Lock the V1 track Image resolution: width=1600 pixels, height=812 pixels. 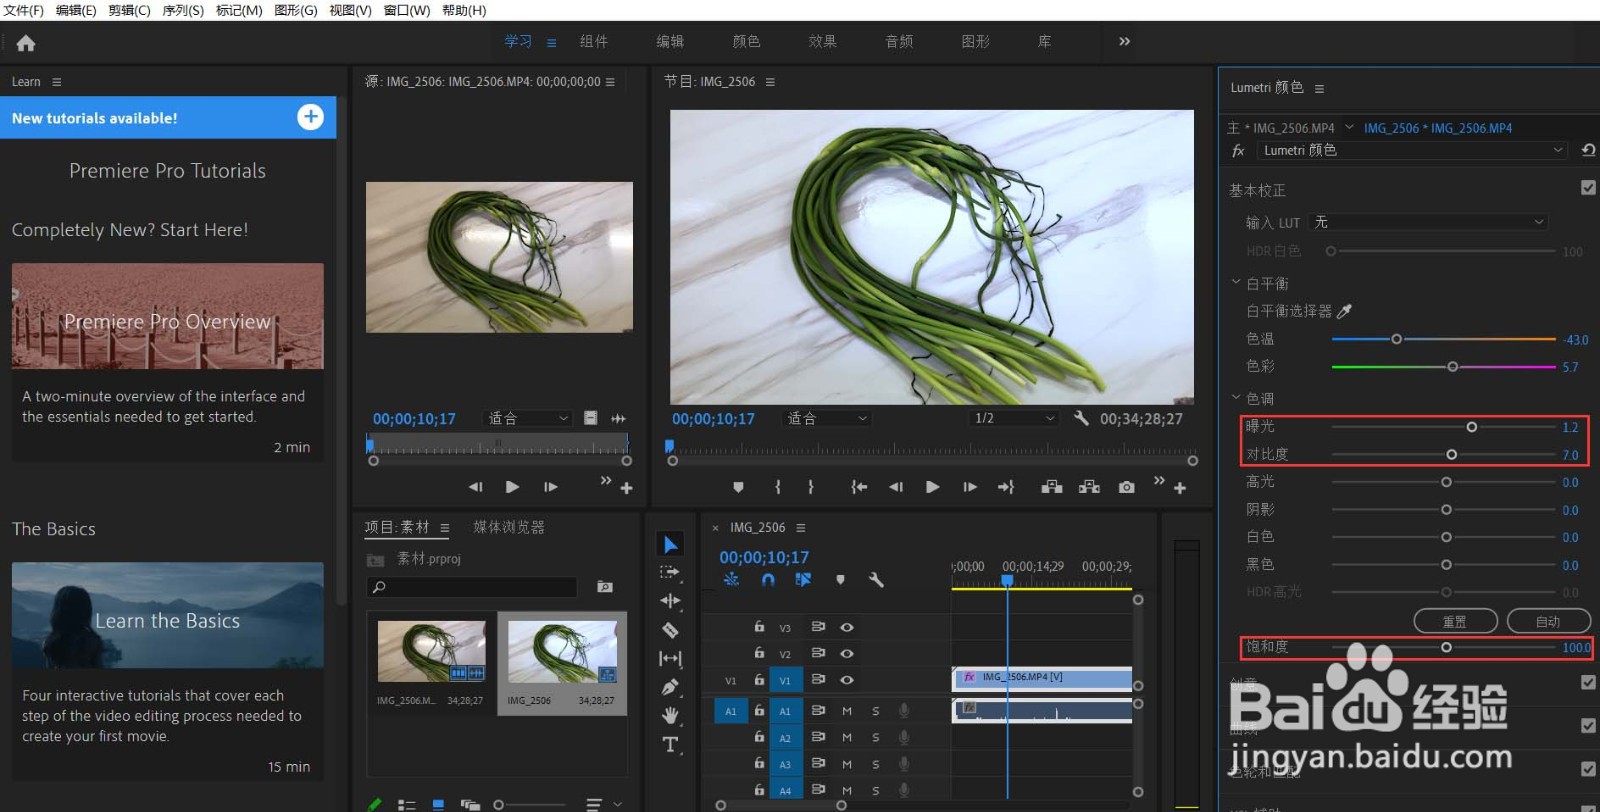coord(759,679)
